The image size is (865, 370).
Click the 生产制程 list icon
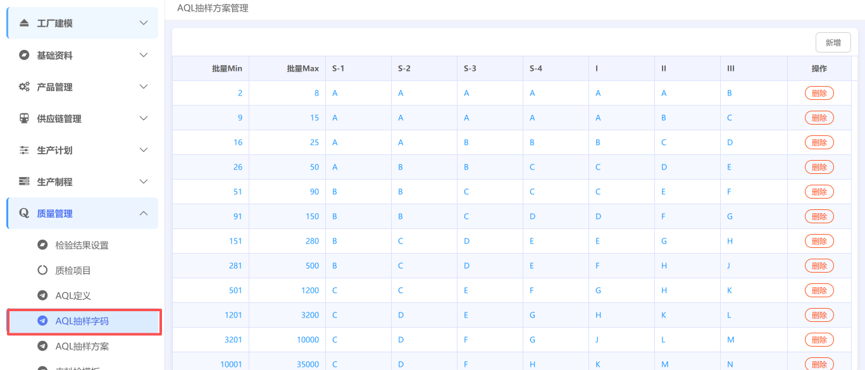[24, 181]
